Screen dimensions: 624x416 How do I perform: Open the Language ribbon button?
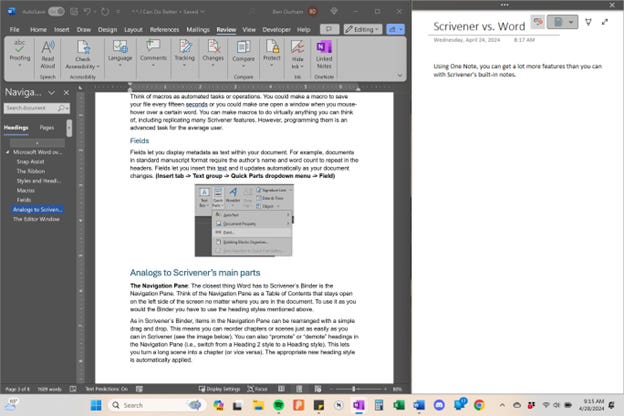coord(120,53)
